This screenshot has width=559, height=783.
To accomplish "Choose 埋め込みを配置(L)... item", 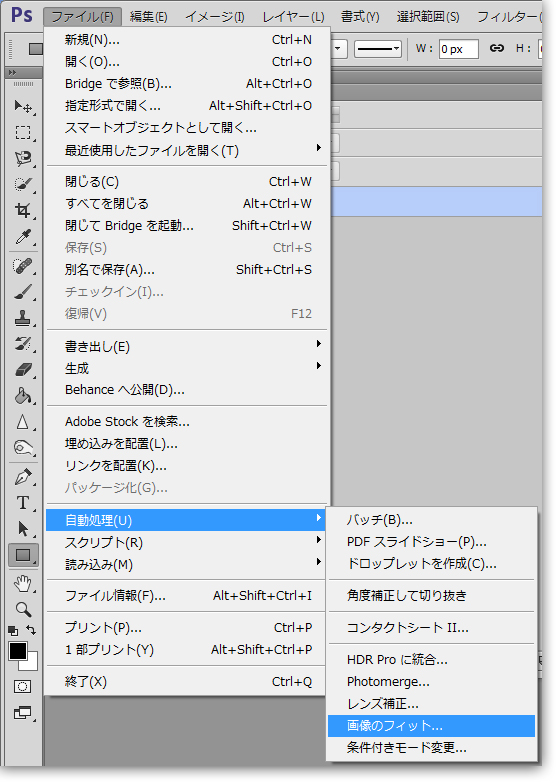I will (x=188, y=443).
